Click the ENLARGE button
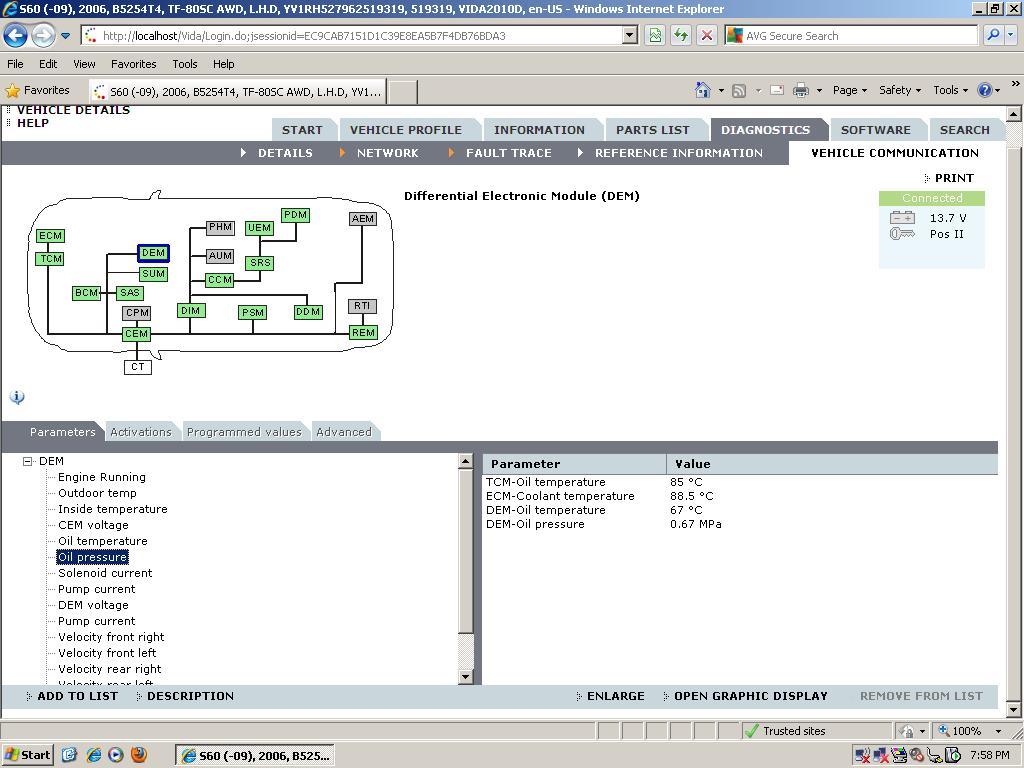Screen dimensions: 1024x768 click(615, 696)
